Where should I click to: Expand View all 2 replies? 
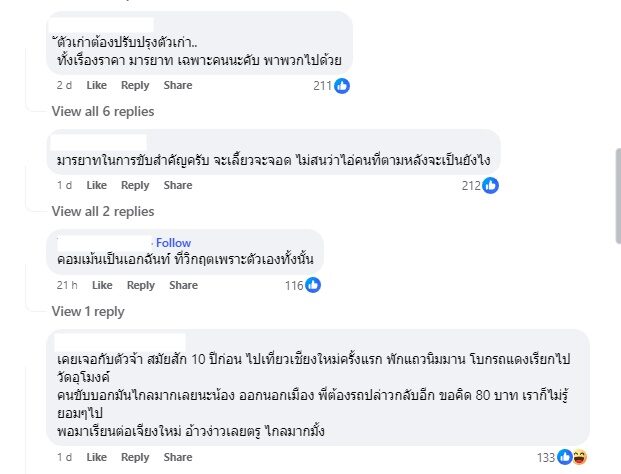coord(103,211)
